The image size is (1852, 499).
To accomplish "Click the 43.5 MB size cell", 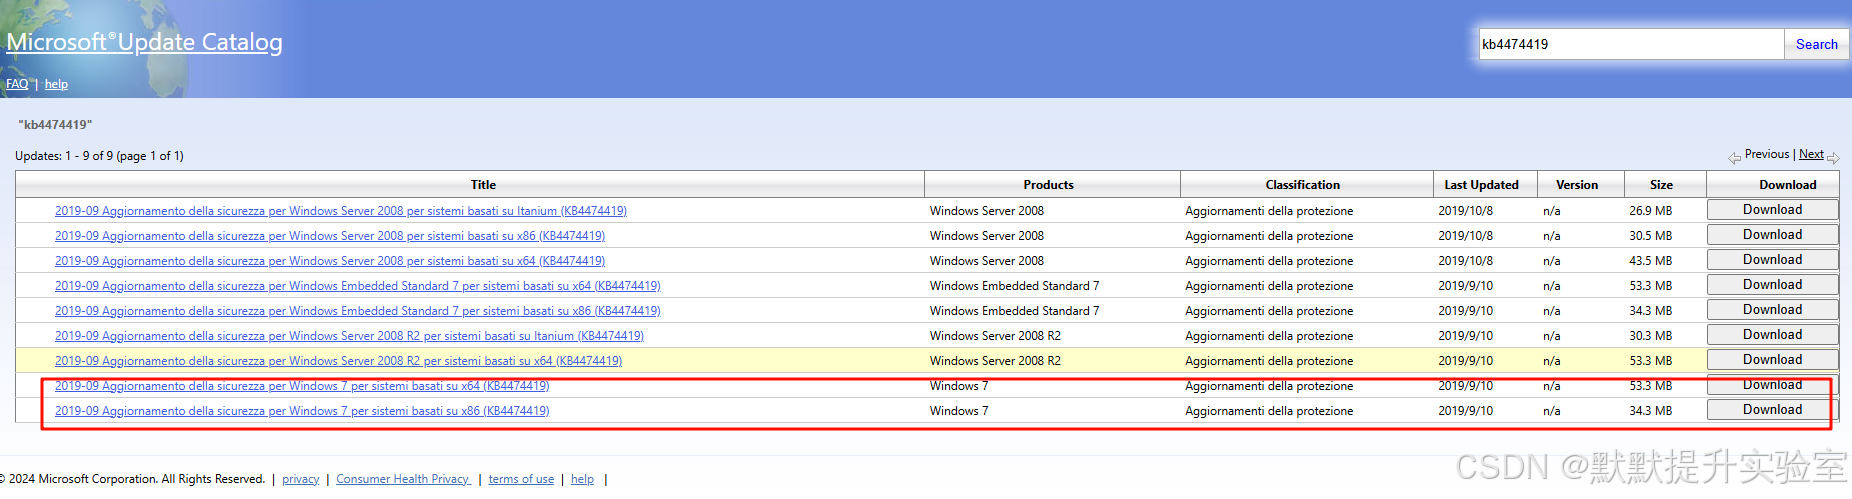I will click(x=1650, y=261).
